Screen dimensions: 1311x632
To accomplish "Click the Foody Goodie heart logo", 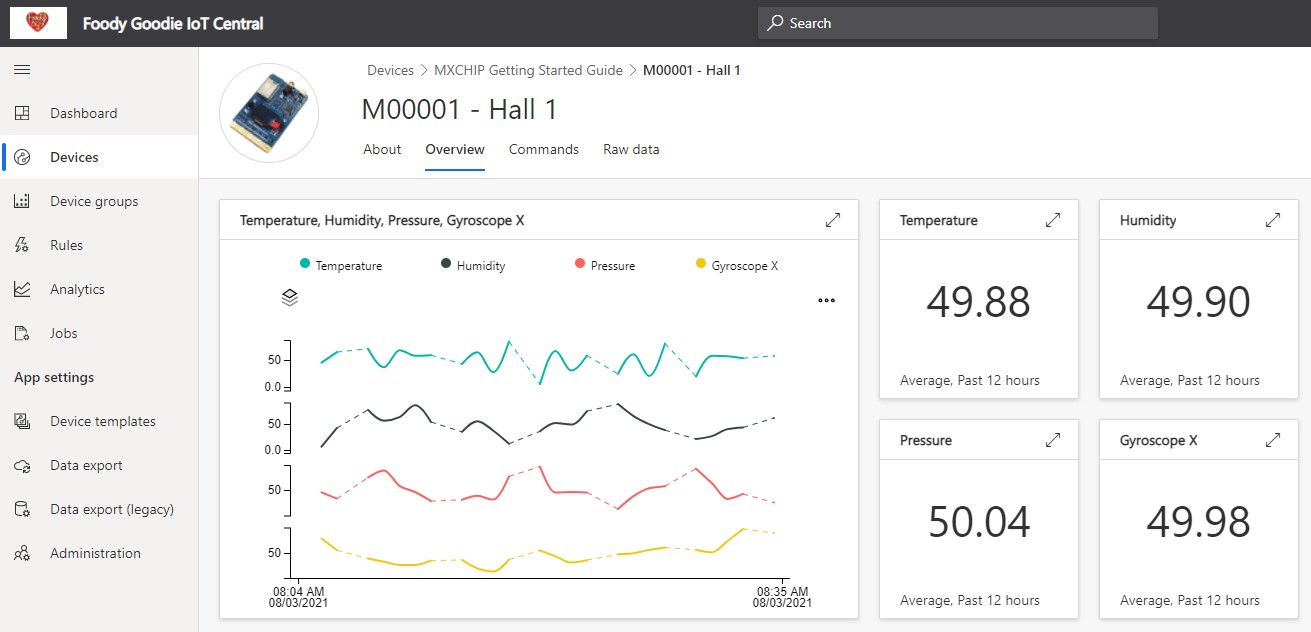I will (38, 23).
